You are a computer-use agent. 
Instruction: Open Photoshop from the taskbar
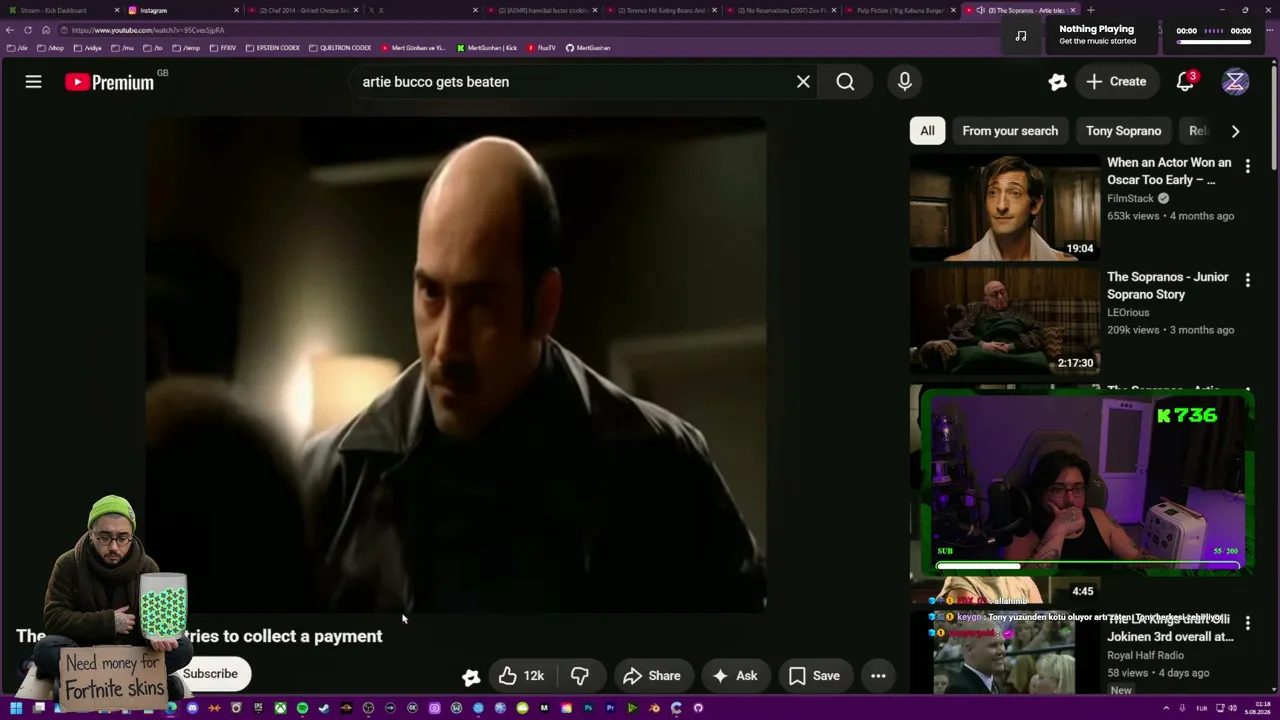tap(588, 708)
